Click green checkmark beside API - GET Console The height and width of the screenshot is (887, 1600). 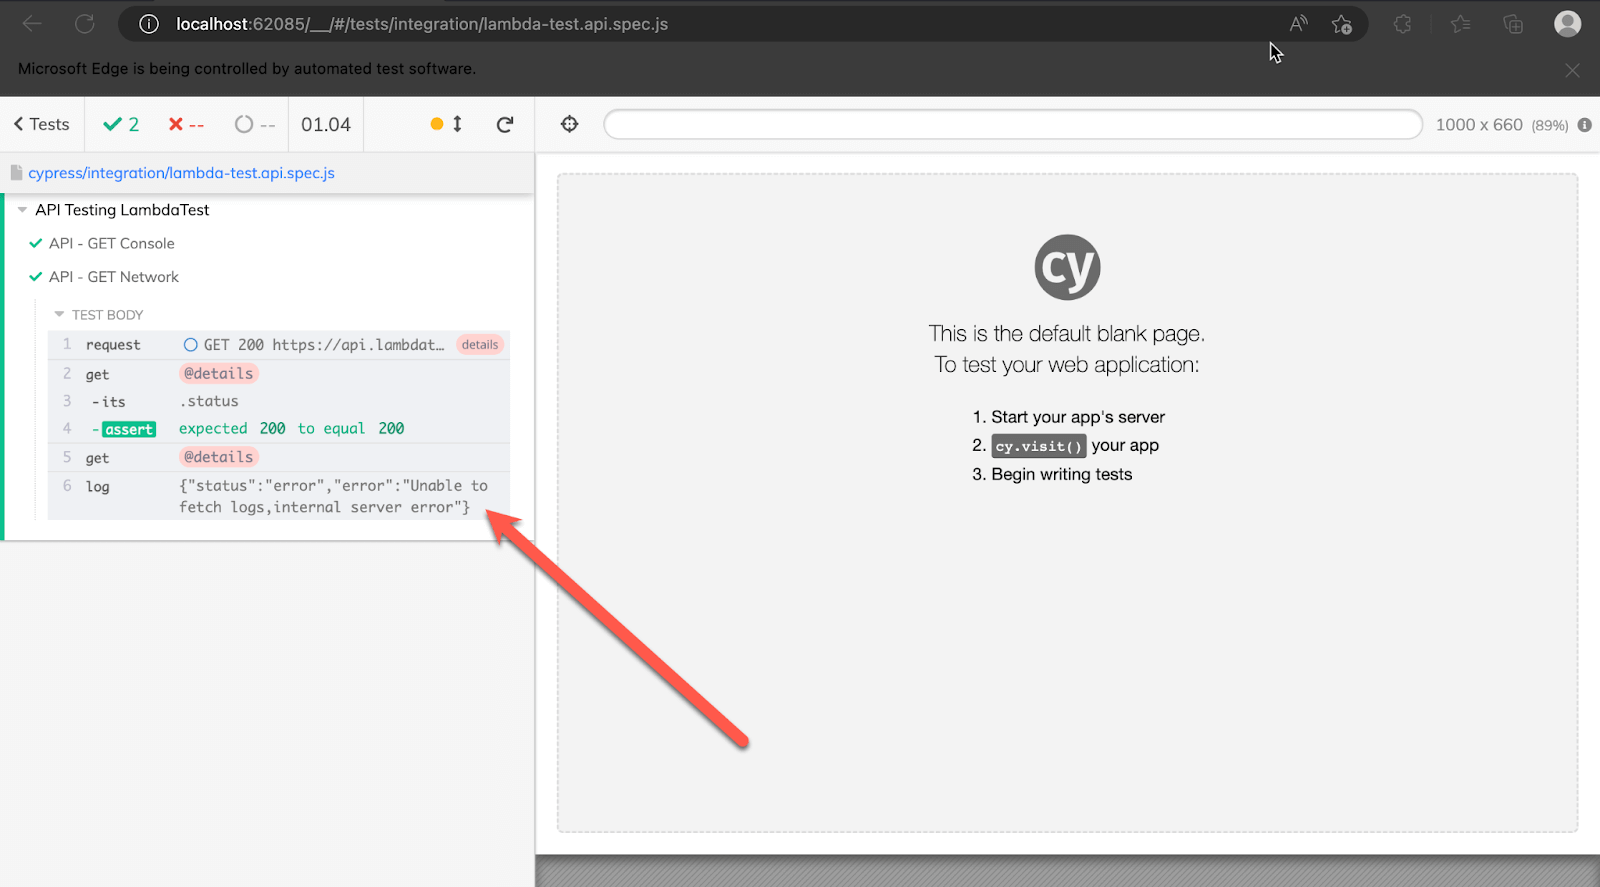[x=36, y=243]
